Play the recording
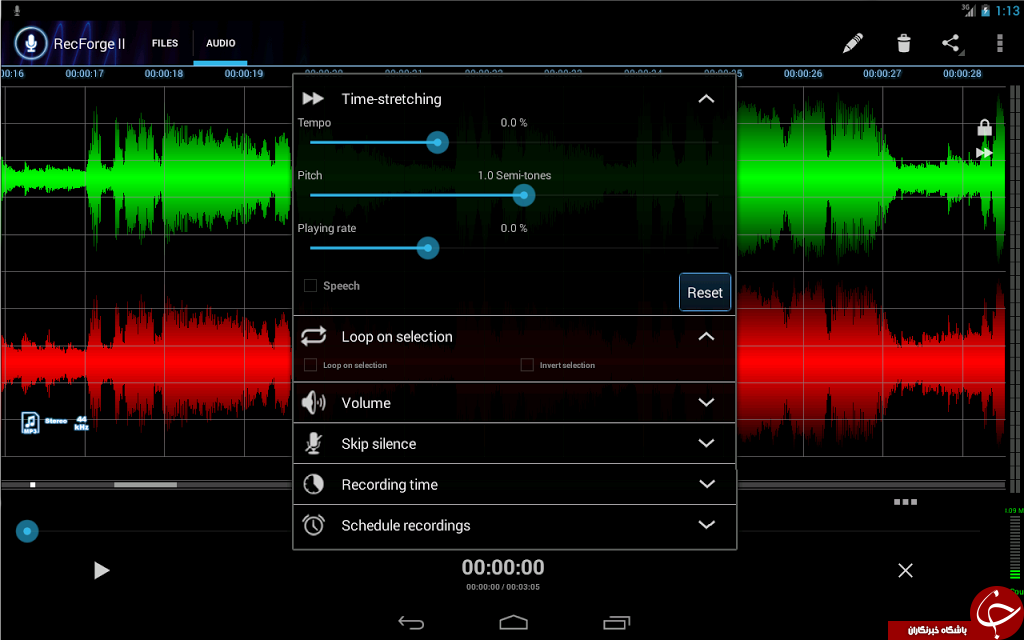1024x640 pixels. 101,571
